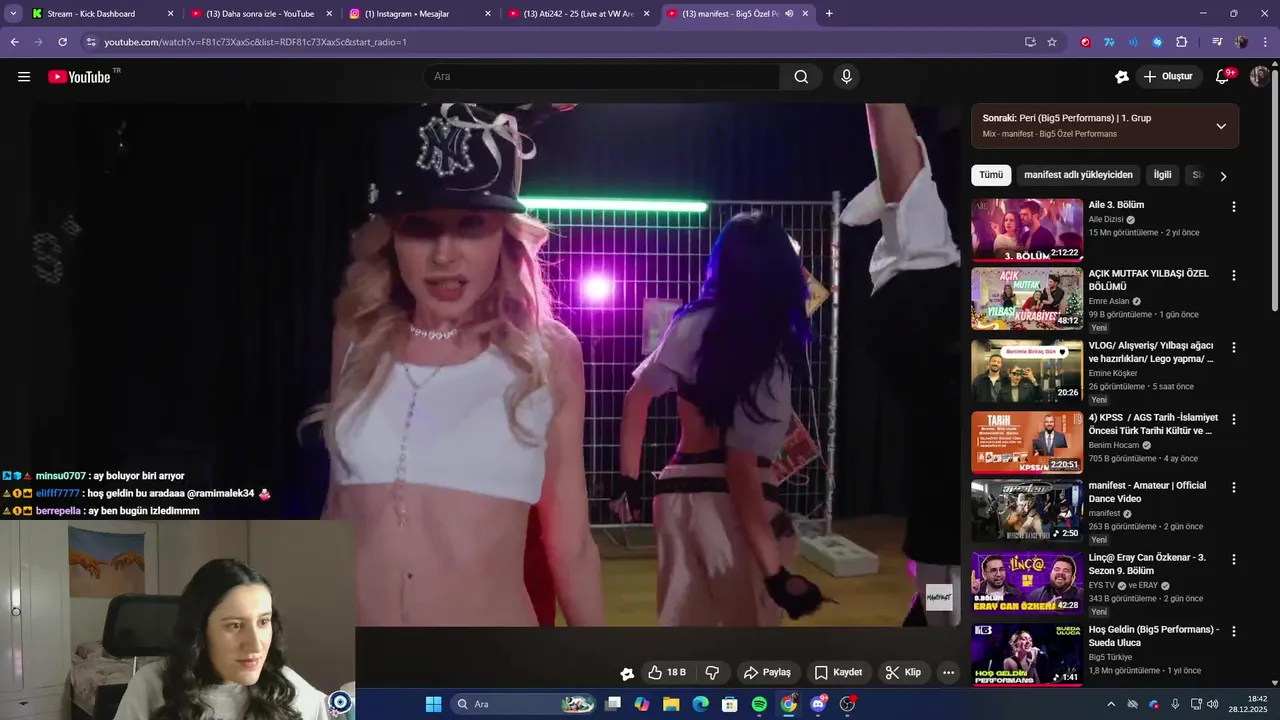
Task: Click the star-shaped icon left of Oluştur
Action: [x=1122, y=77]
